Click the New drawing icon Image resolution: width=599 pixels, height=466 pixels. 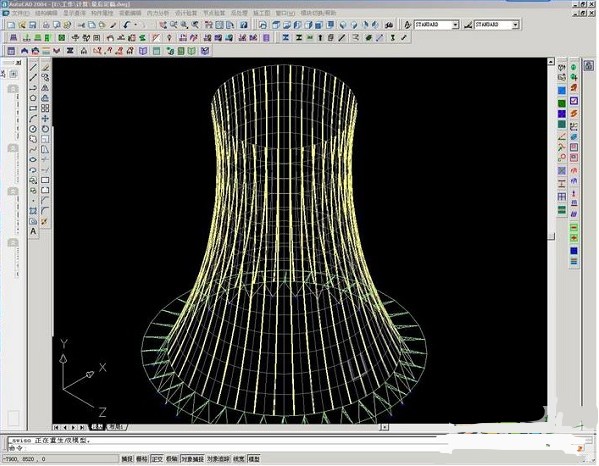11,25
